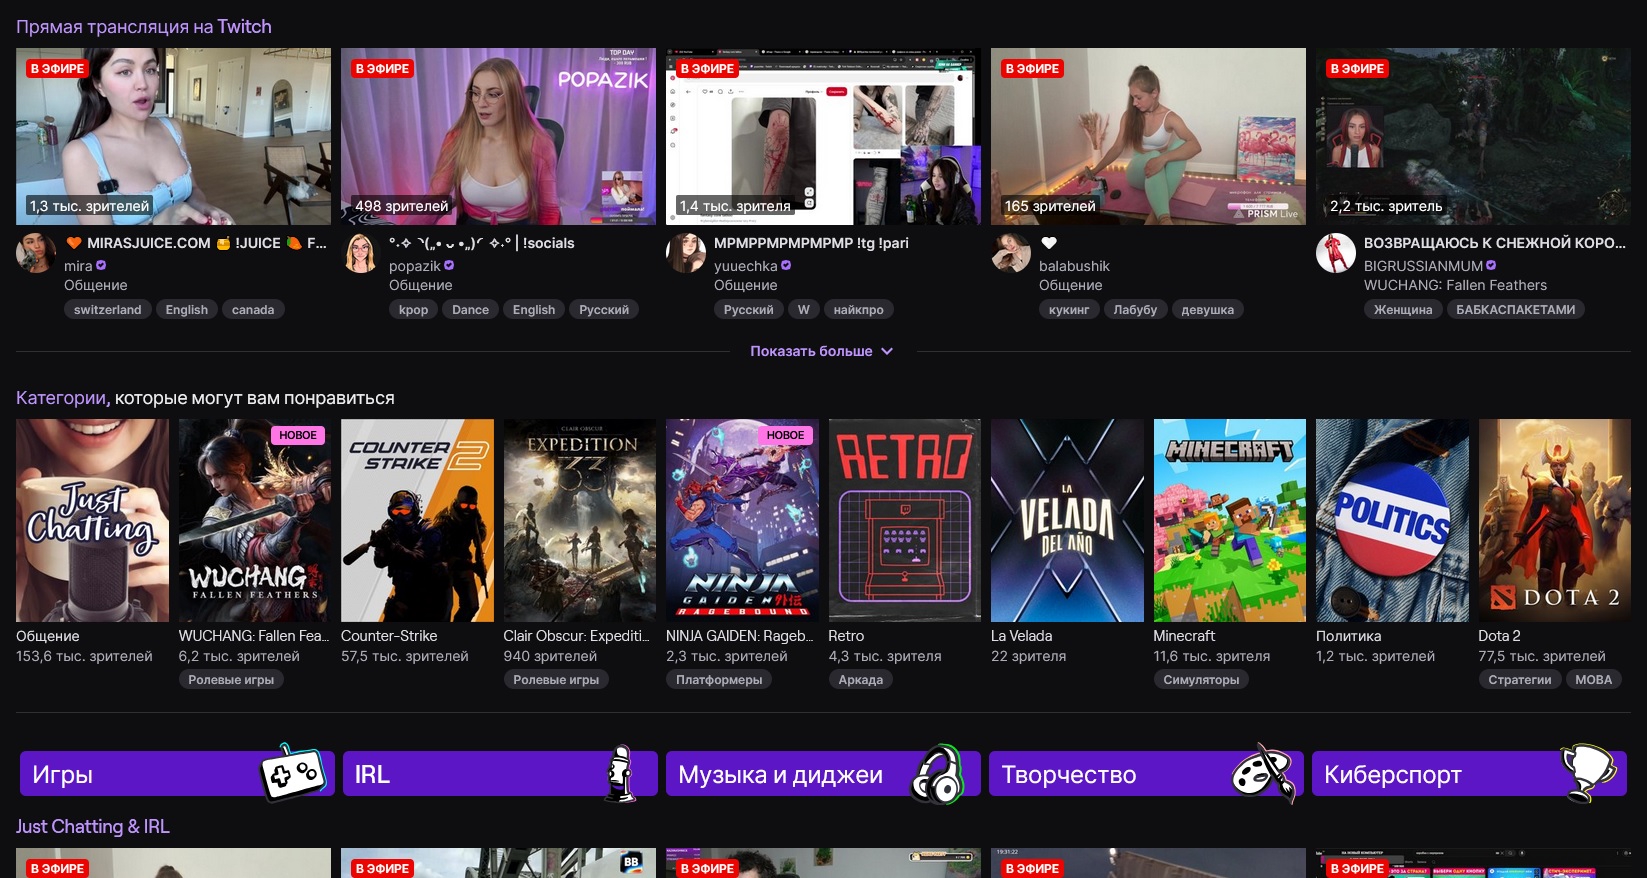Select the Аркада tag under Retro
The image size is (1647, 878).
tap(861, 680)
